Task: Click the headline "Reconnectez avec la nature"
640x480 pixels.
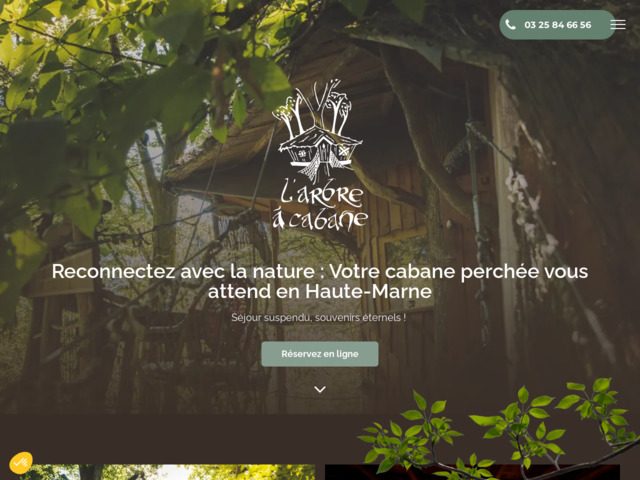Action: pos(183,271)
